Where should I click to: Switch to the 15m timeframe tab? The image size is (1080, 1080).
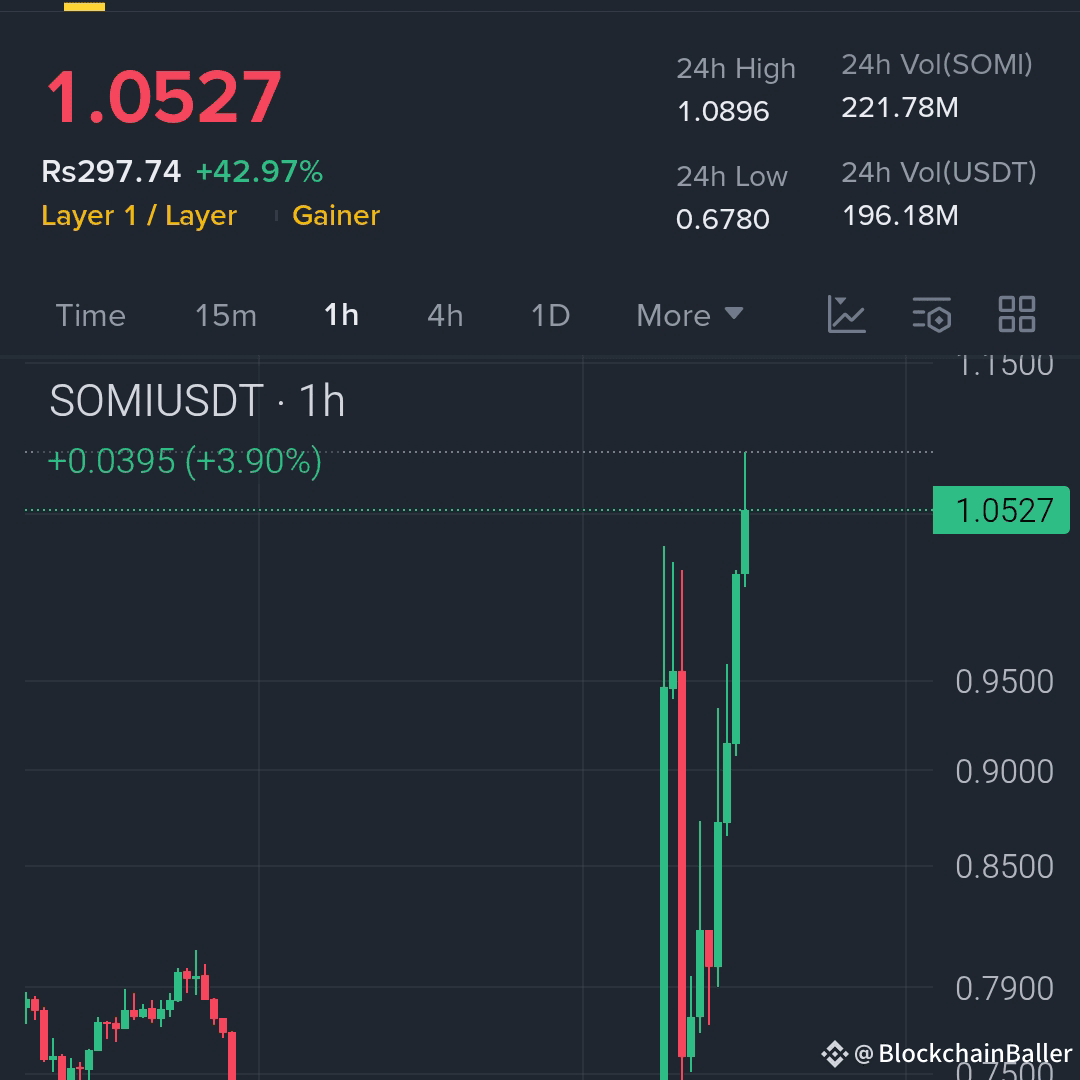tap(225, 315)
